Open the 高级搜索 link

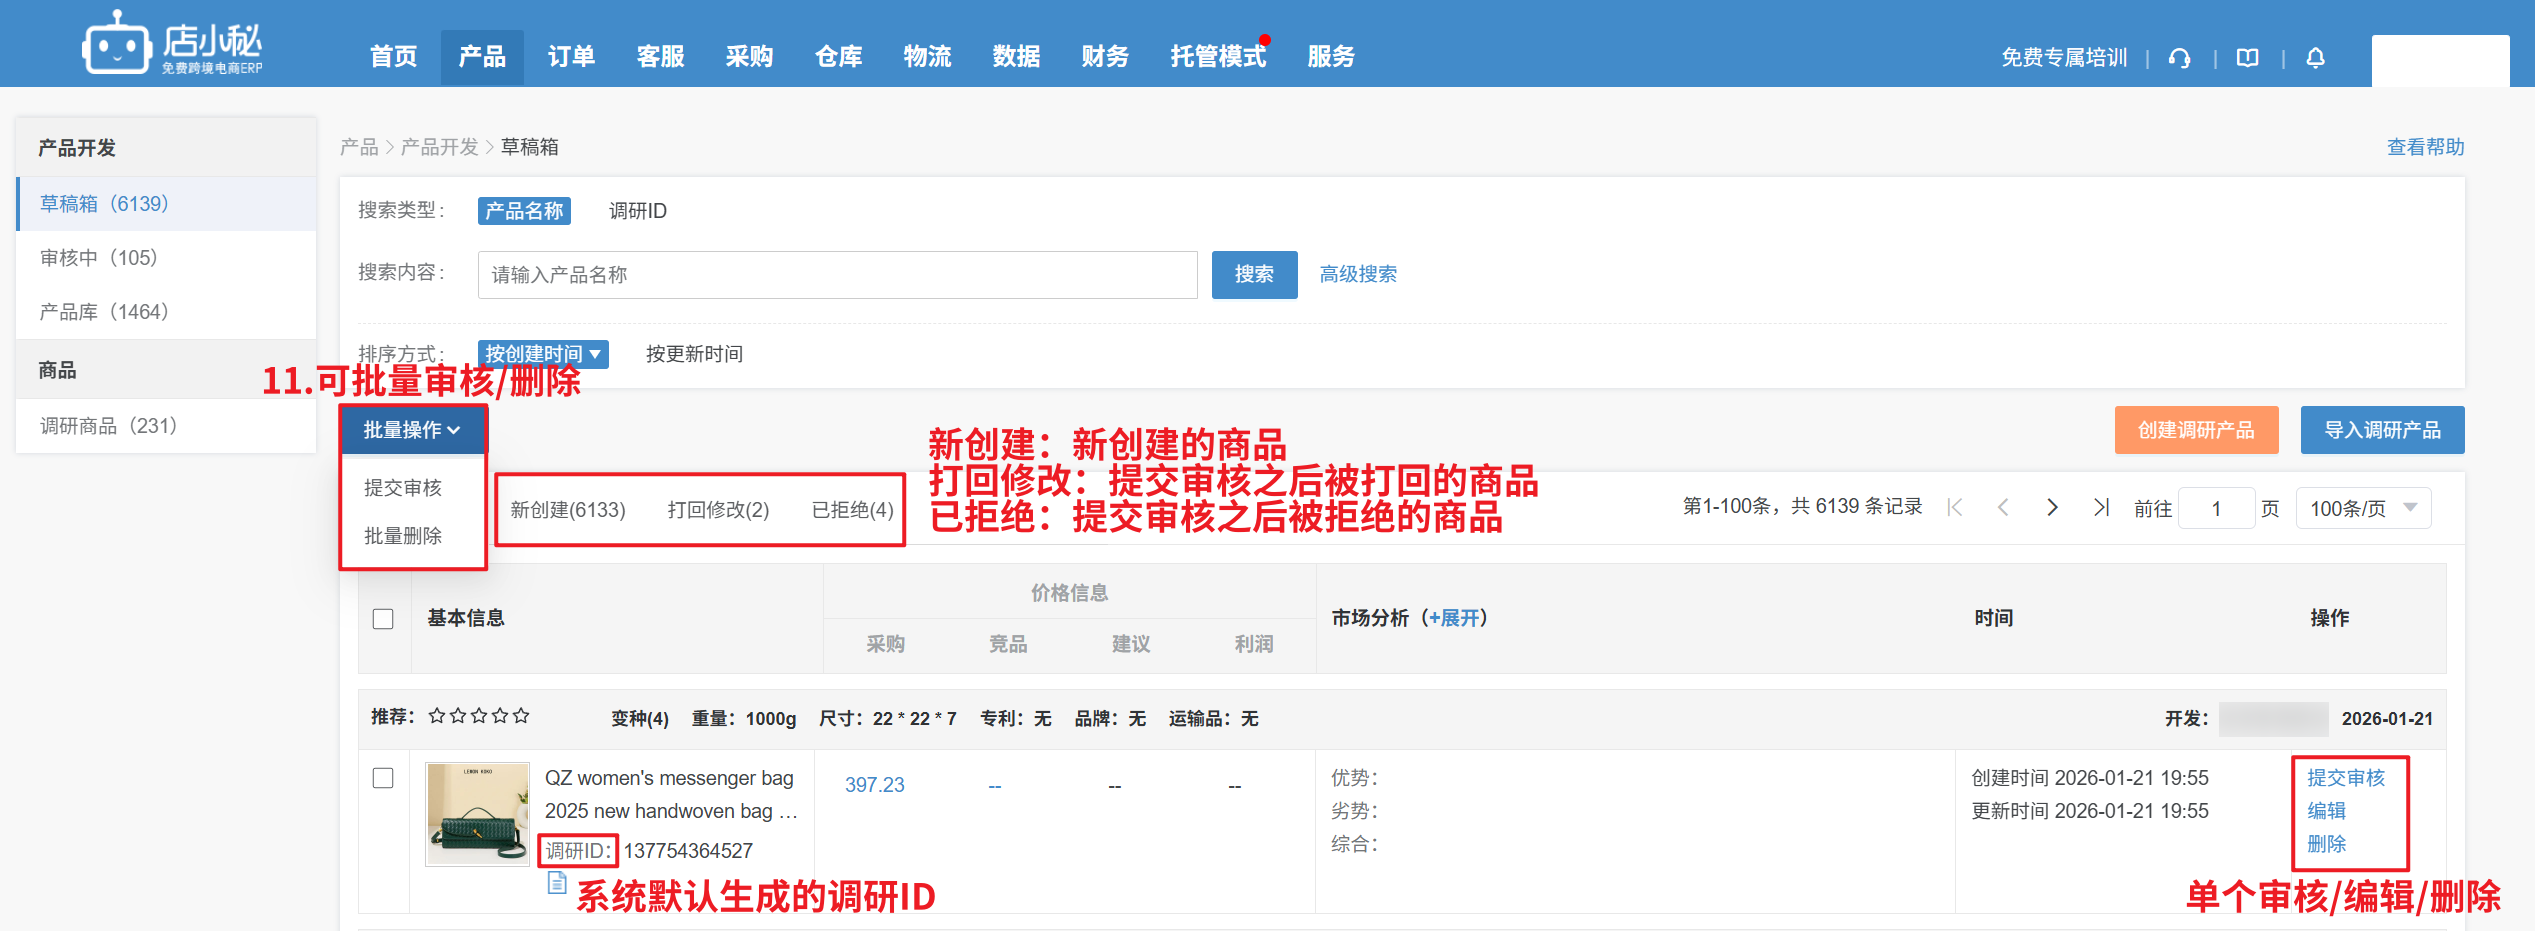[1358, 274]
